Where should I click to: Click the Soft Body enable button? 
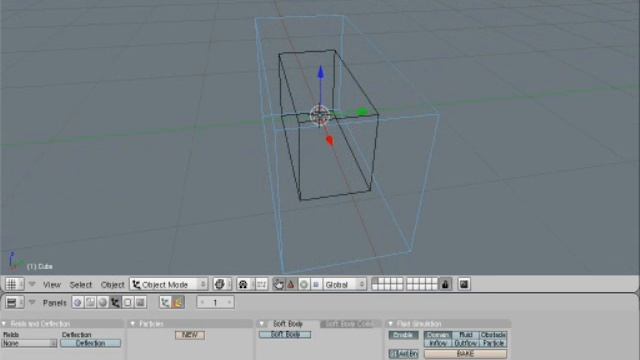tap(285, 334)
